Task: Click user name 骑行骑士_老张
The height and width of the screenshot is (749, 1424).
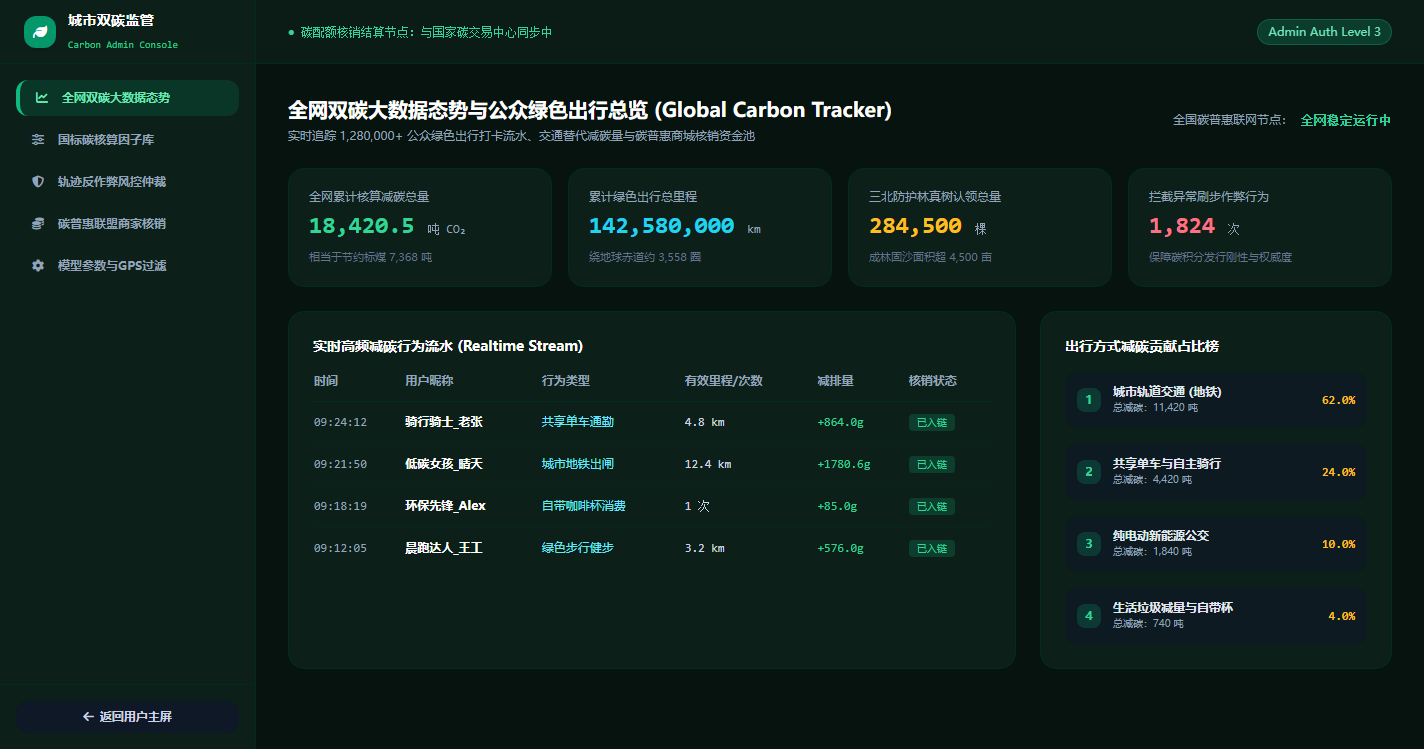Action: [x=444, y=423]
